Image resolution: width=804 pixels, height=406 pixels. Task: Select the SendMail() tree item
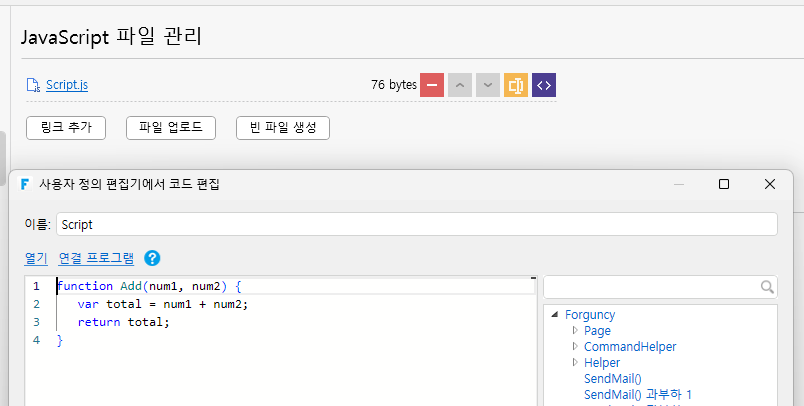[x=613, y=379]
